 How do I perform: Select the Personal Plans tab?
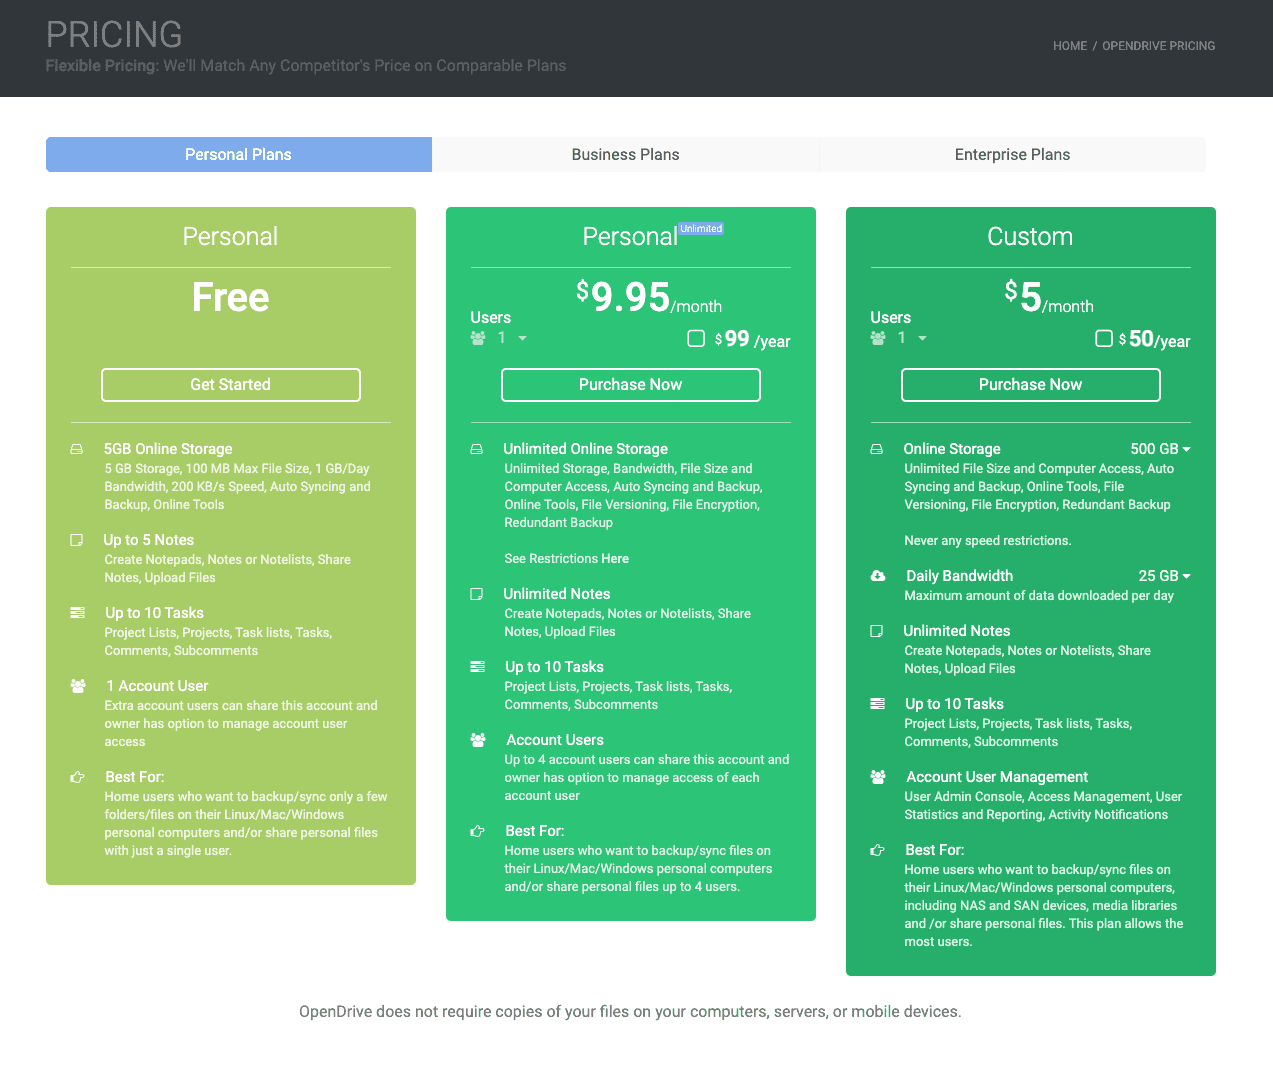tap(239, 154)
